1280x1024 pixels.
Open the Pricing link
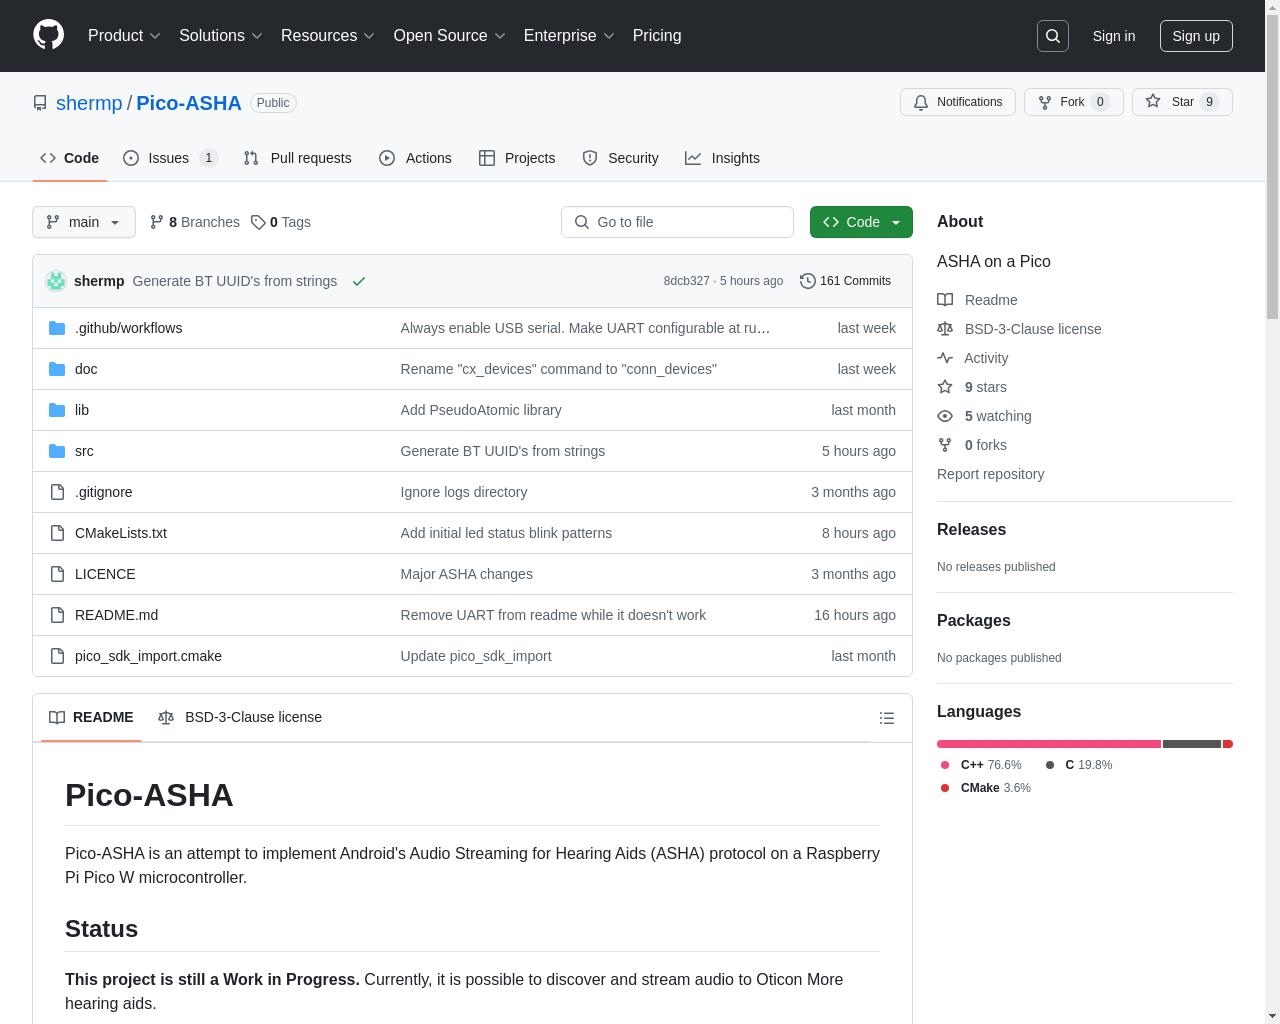pos(657,36)
